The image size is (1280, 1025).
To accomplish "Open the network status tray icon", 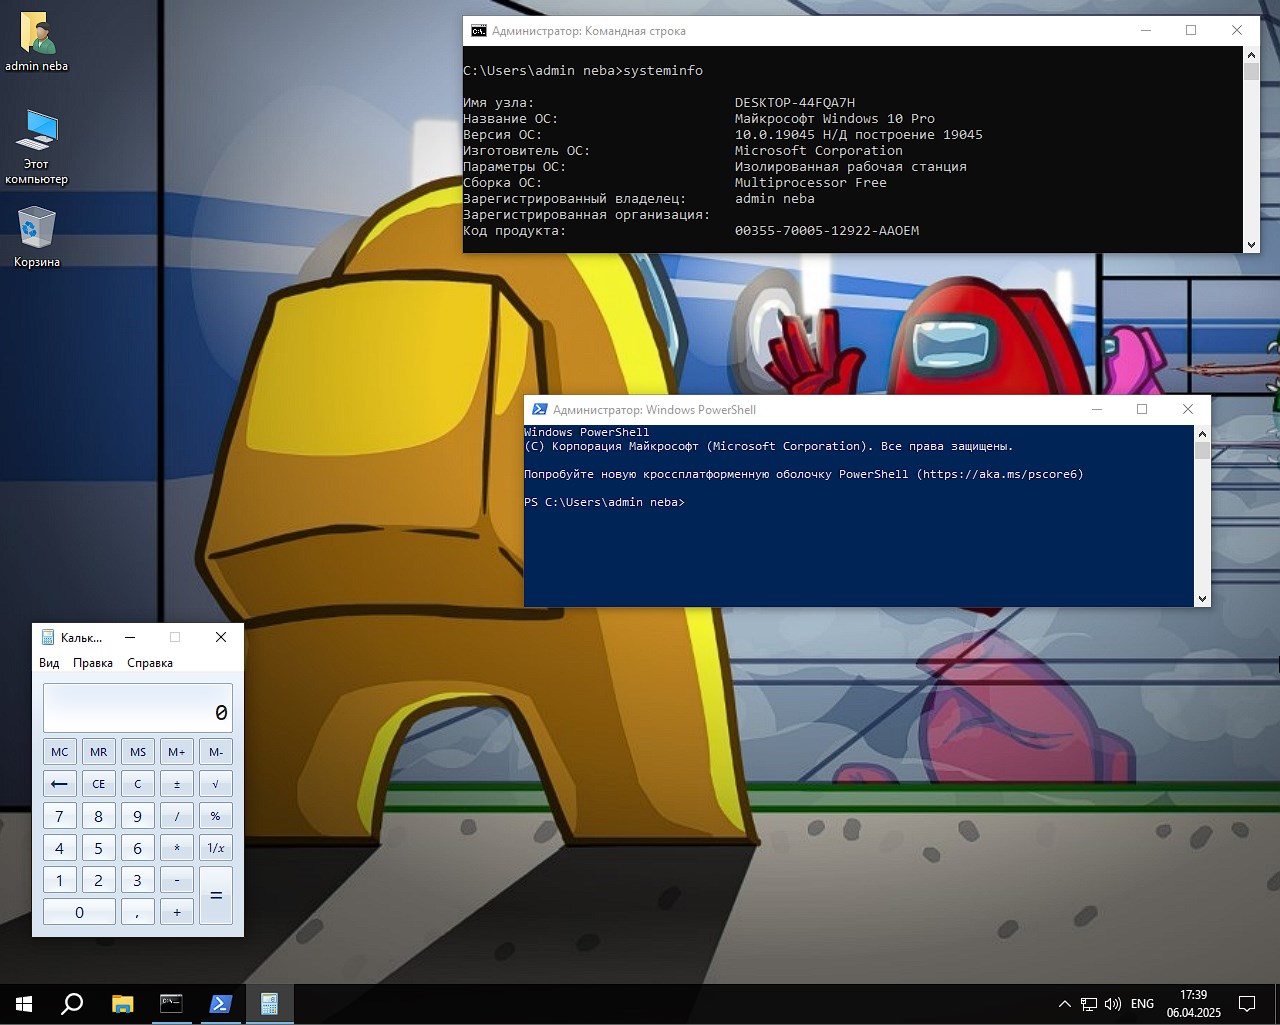I will point(1089,1004).
